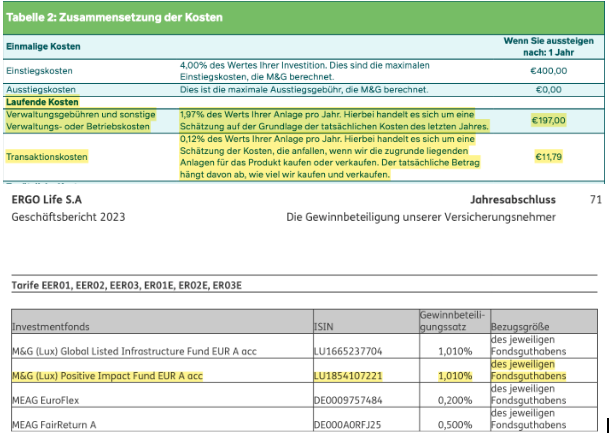This screenshot has height=433, width=609.
Task: Select the 'Einmalige Kosten' header cell
Action: [43, 46]
